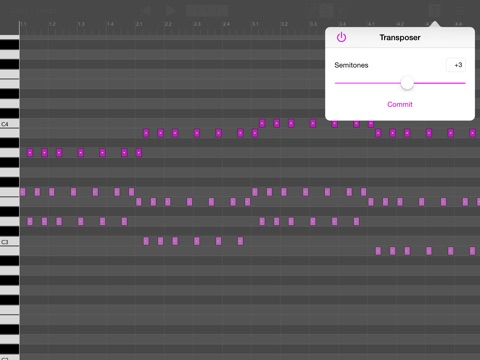Click the topmost black piano key
Screen dimensions: 480x360
tap(9, 45)
